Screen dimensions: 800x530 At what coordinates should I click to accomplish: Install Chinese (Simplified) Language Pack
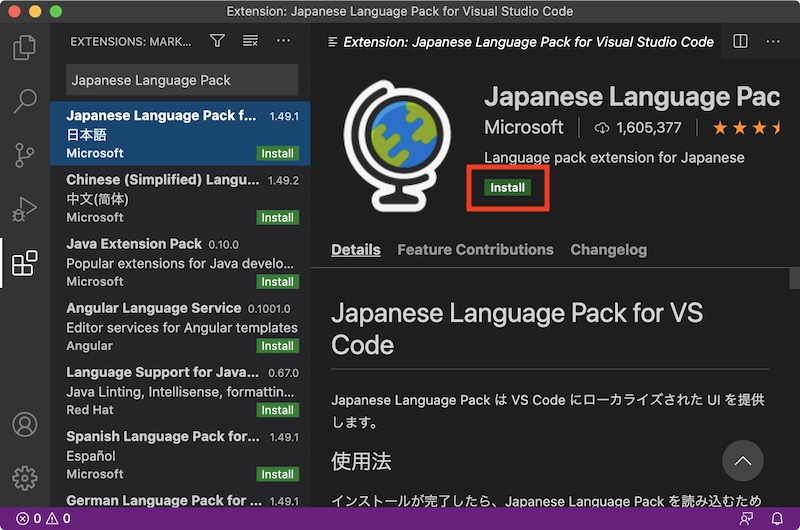pos(278,218)
